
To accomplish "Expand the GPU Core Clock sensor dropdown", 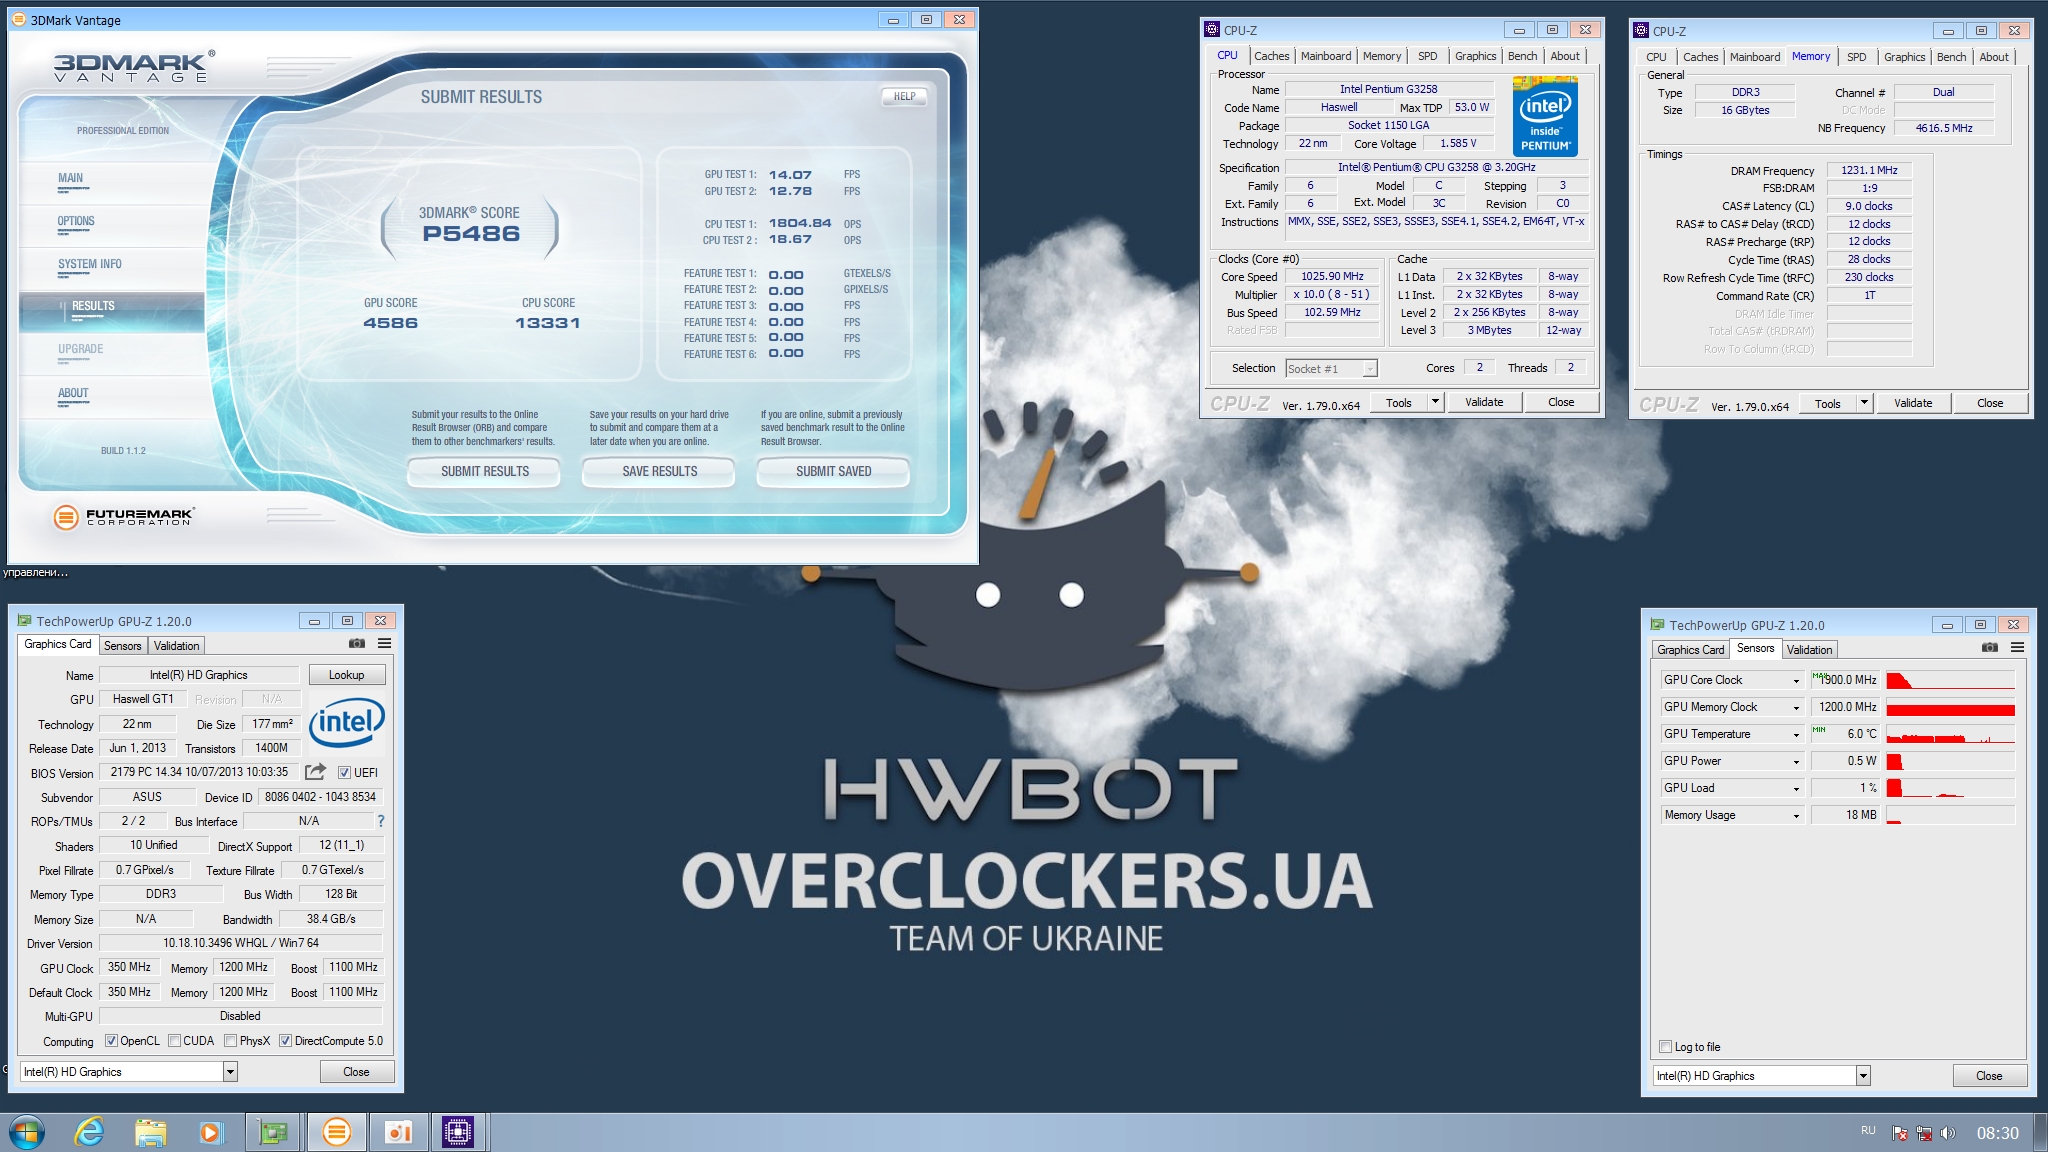I will tap(1796, 680).
